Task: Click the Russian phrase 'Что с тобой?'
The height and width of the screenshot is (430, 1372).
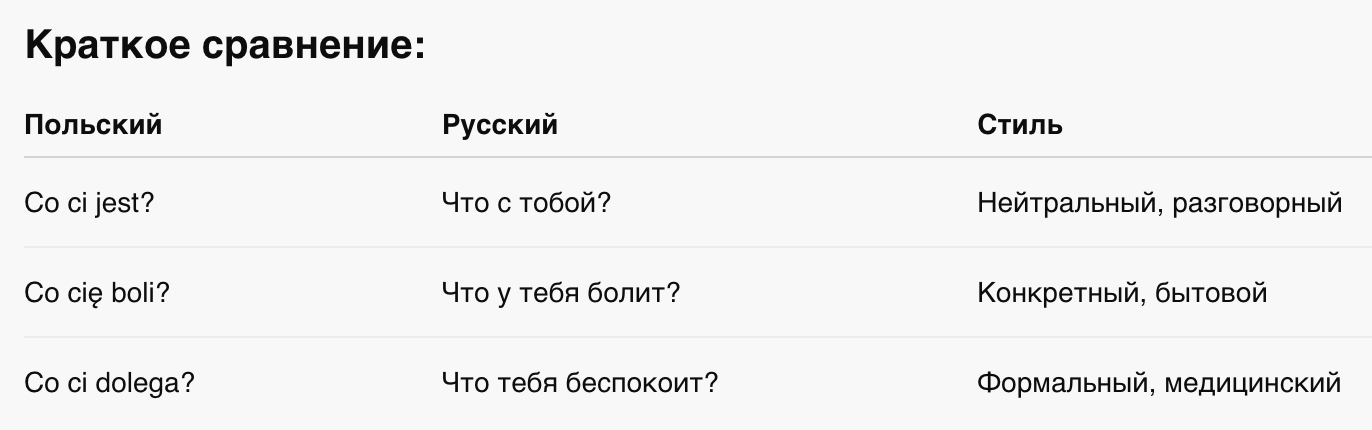Action: pyautogui.click(x=526, y=203)
